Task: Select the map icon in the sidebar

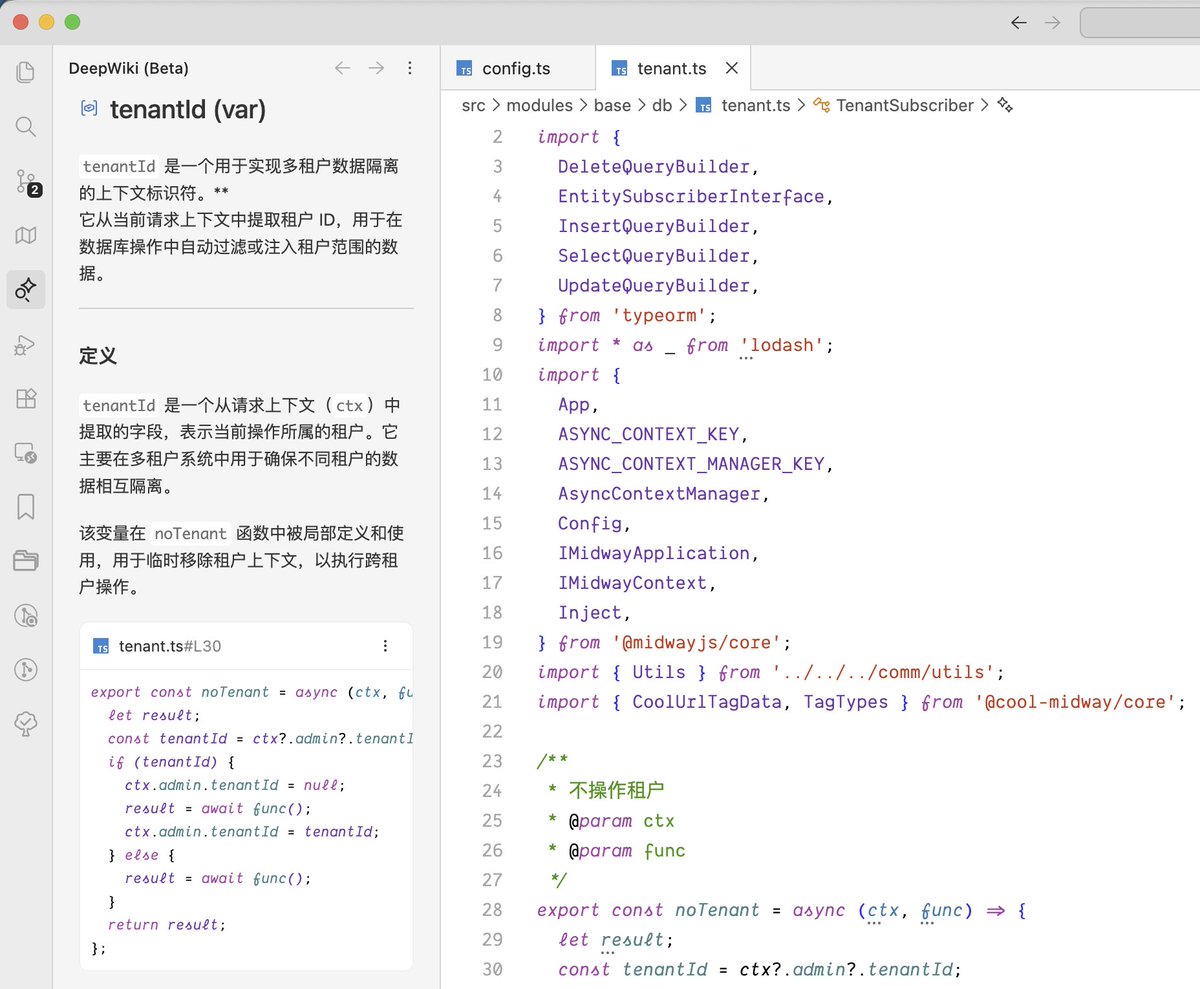Action: pyautogui.click(x=25, y=235)
